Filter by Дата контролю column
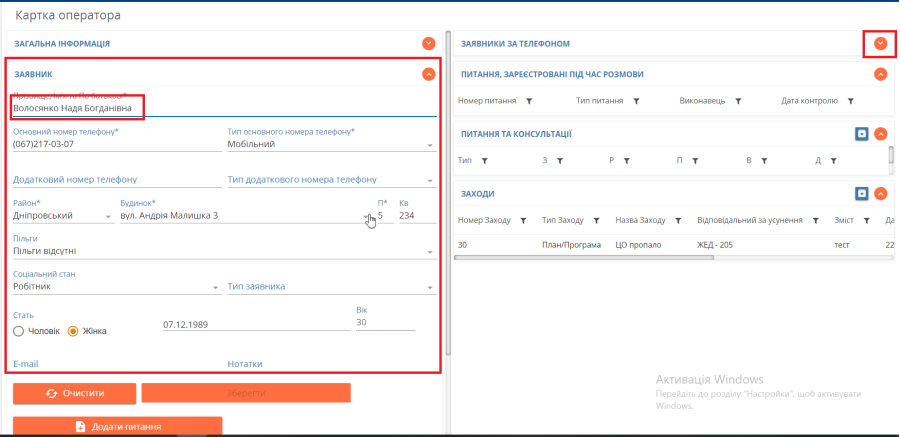This screenshot has width=900, height=437. click(850, 101)
